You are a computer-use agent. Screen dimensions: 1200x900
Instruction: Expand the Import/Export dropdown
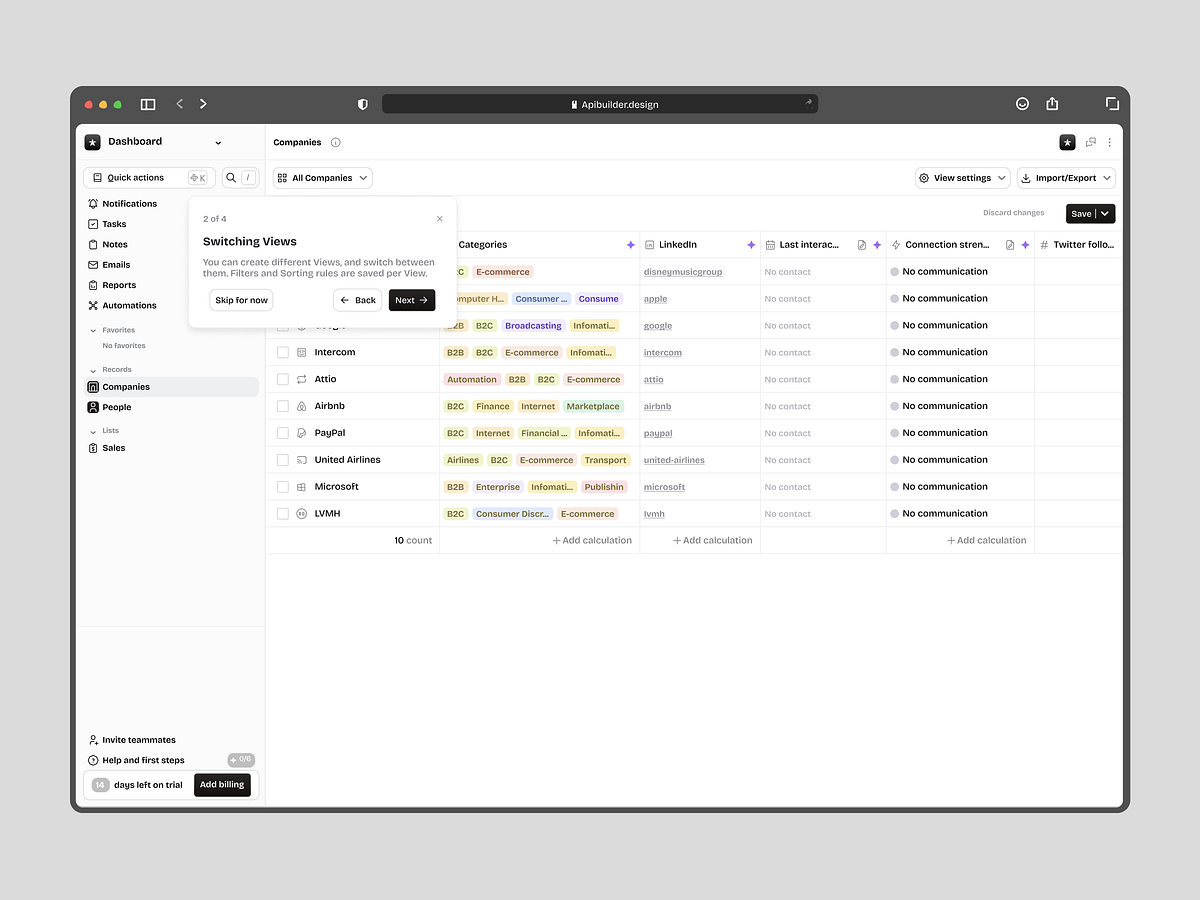1066,177
